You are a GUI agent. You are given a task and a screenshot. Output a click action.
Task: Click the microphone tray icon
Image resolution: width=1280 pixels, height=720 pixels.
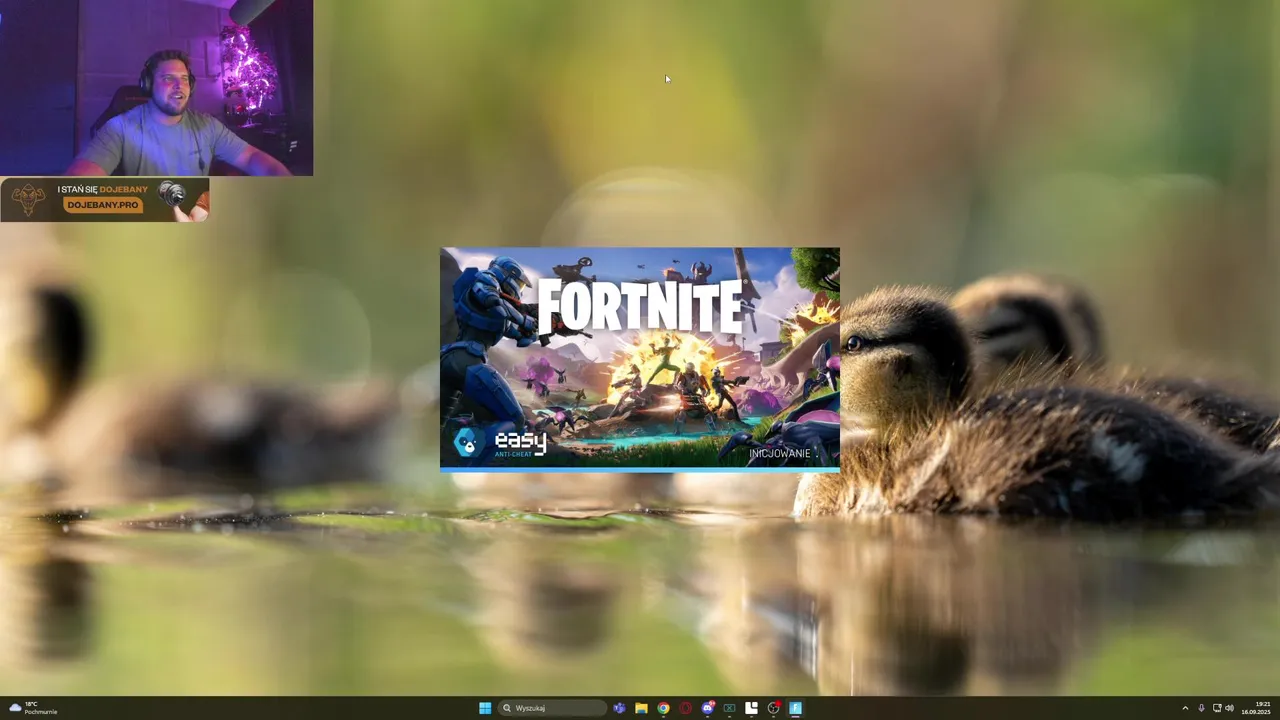coord(1201,708)
